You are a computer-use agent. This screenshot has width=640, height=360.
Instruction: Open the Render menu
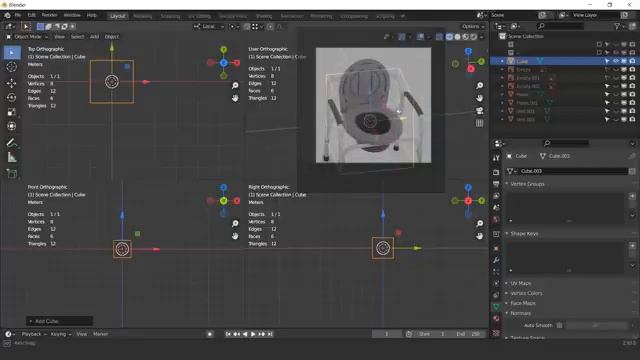tap(49, 15)
